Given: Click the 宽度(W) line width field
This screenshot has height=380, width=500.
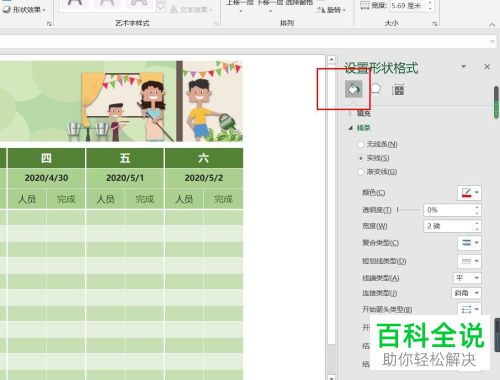Looking at the screenshot, I should coord(448,226).
